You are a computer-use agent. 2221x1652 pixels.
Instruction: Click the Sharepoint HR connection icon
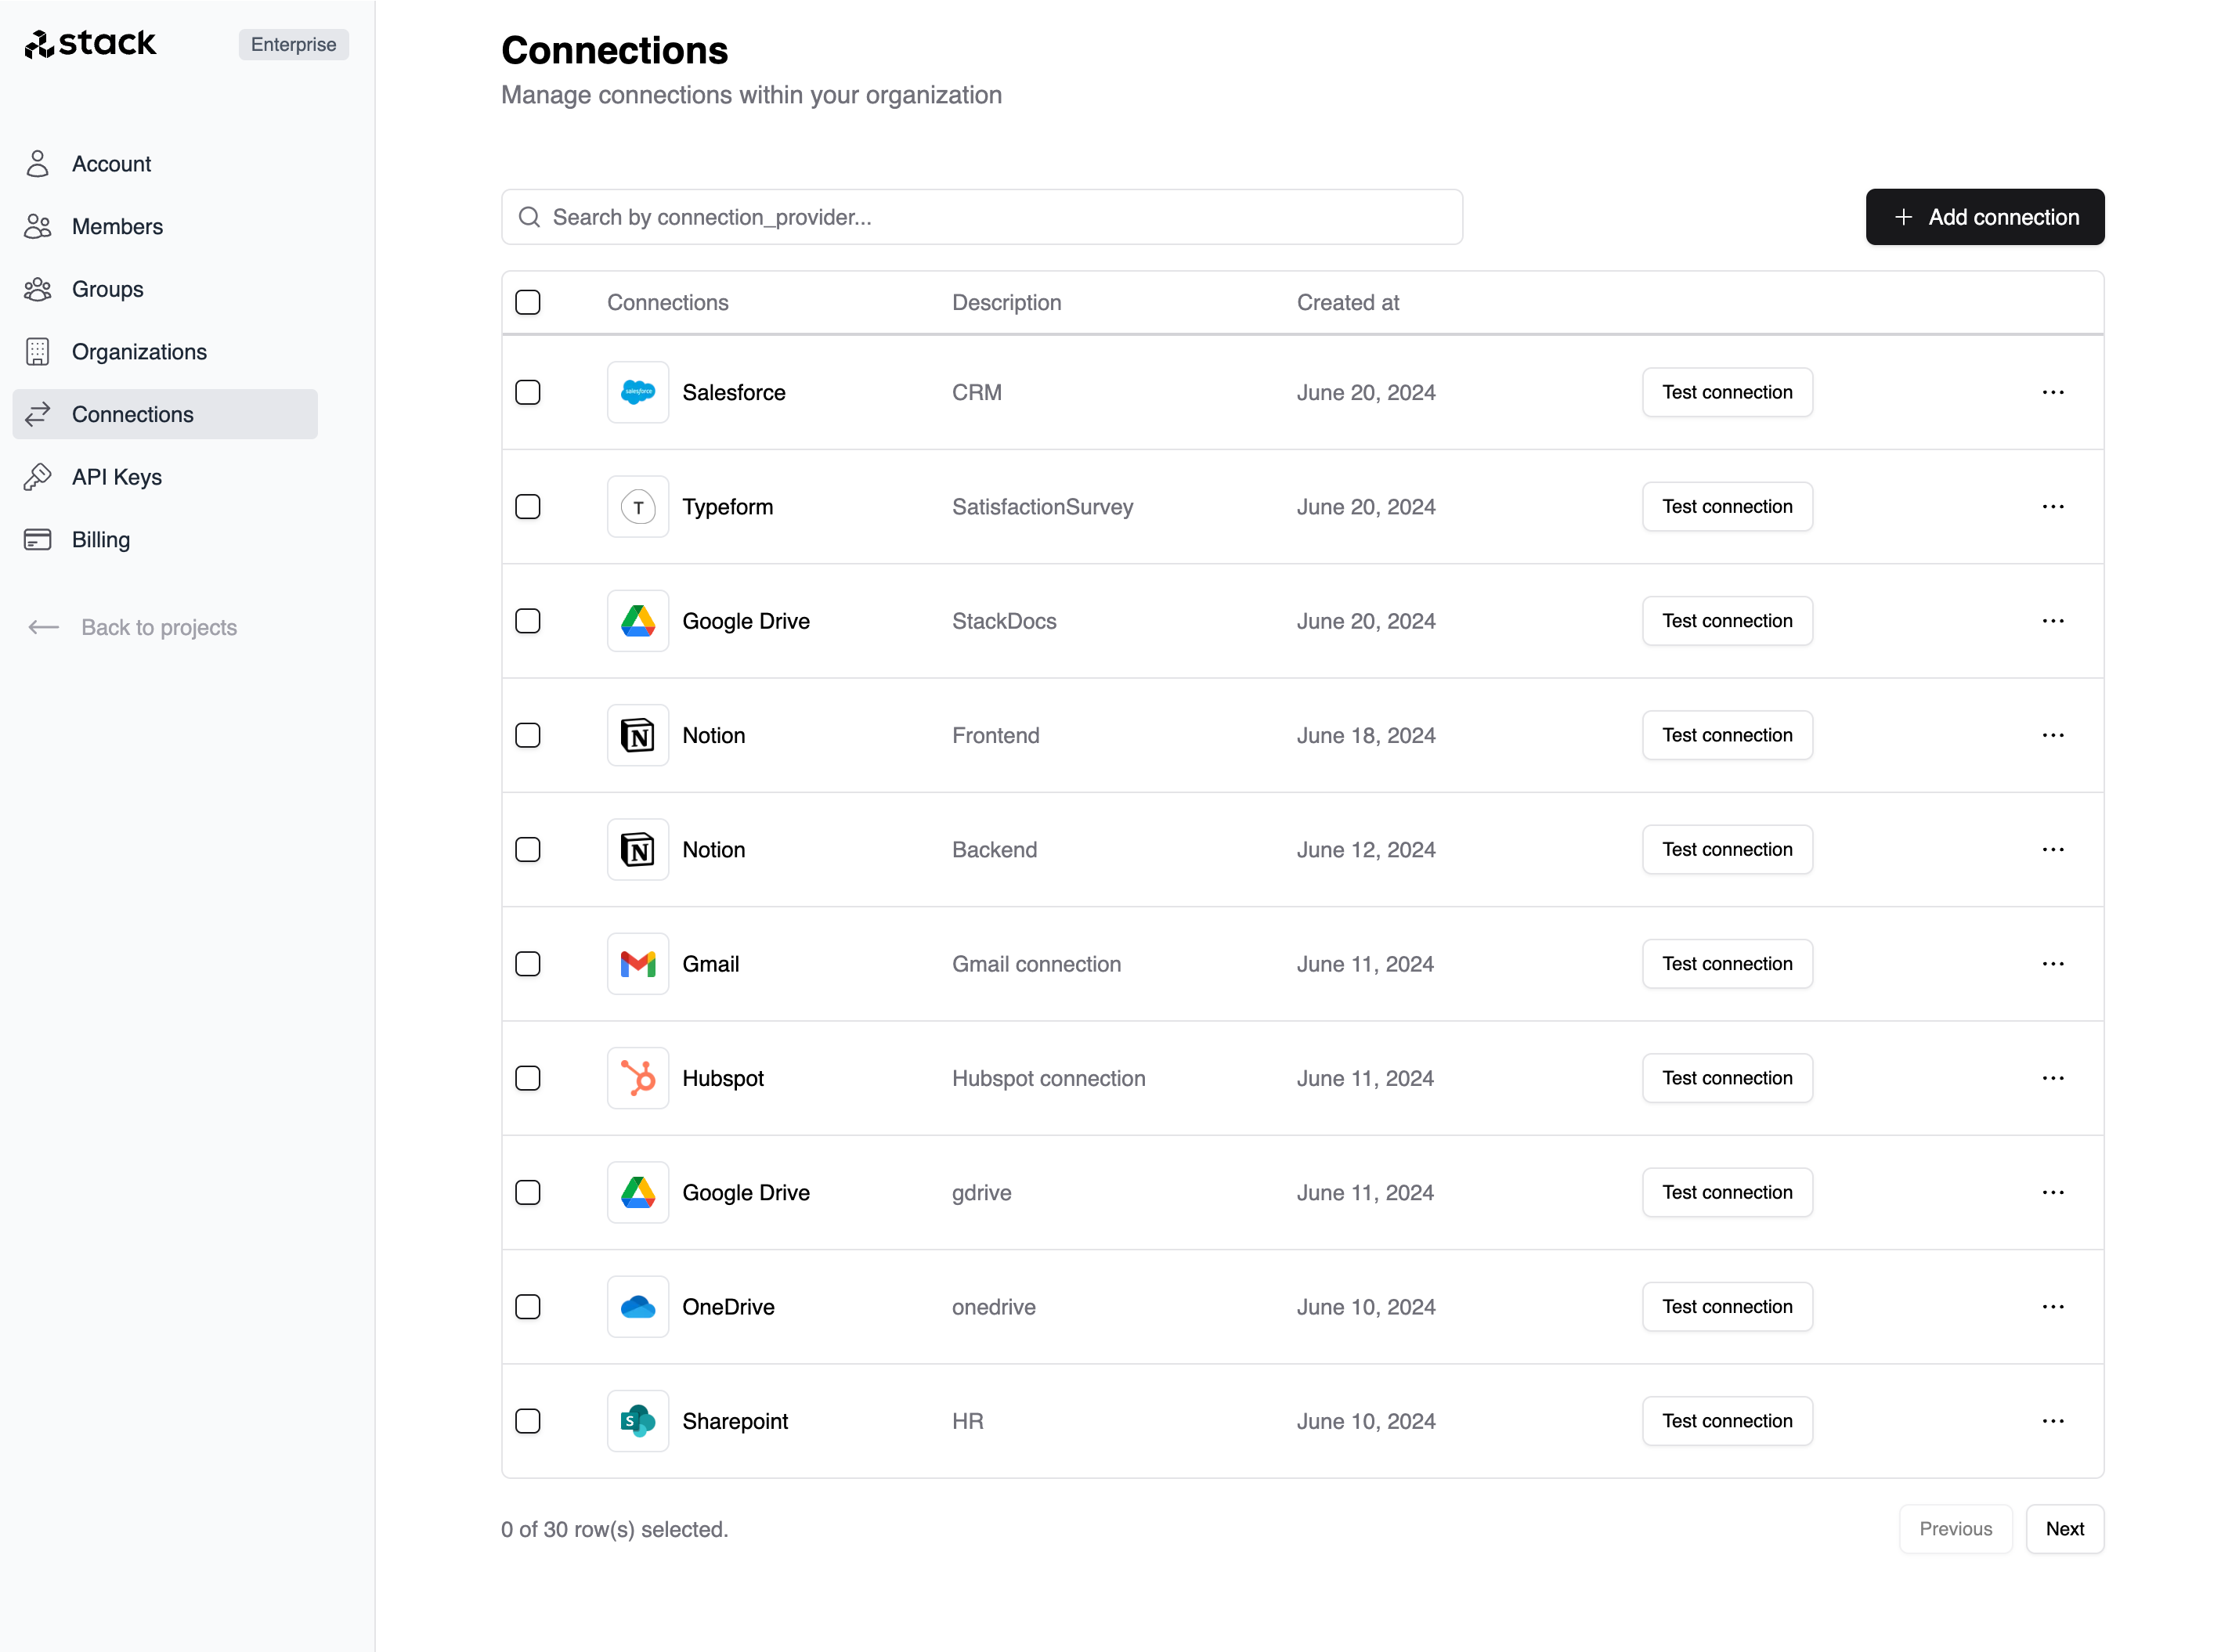(638, 1421)
